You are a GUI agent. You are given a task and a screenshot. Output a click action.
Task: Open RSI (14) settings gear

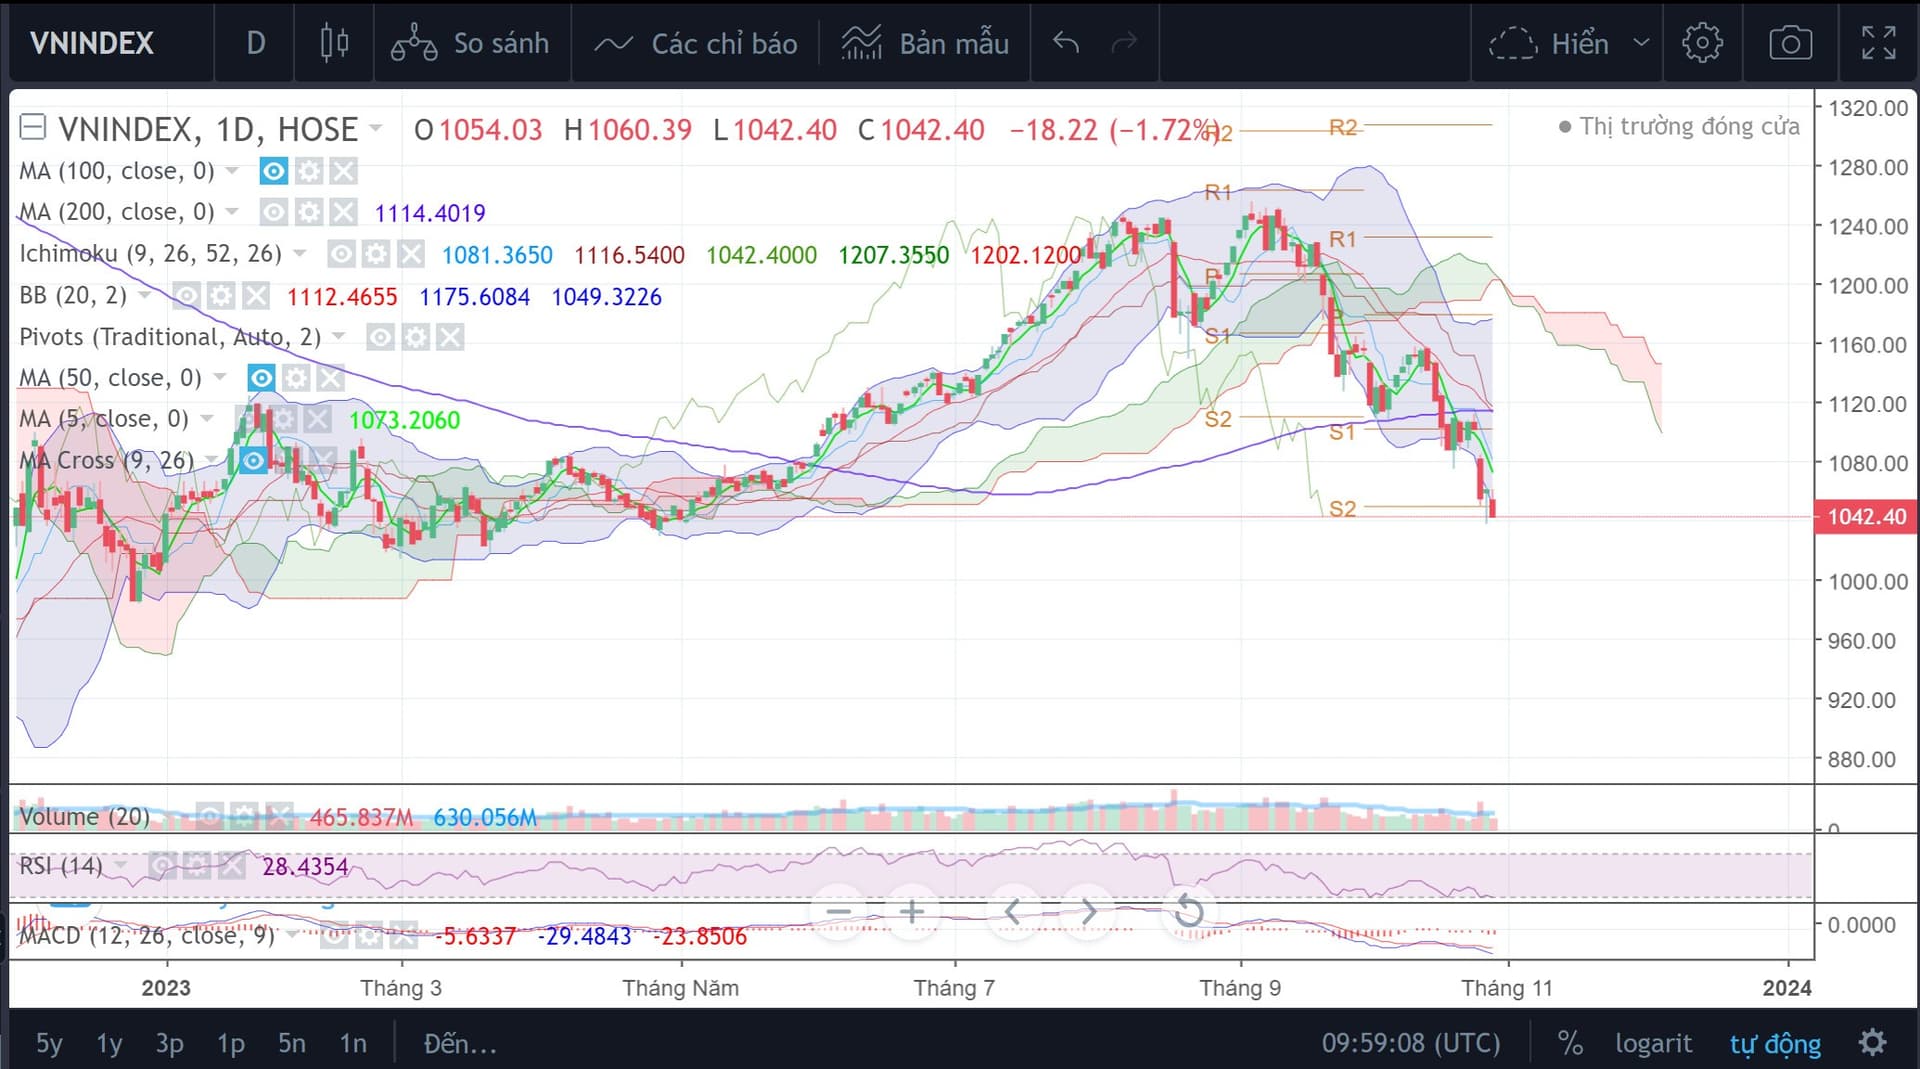(x=197, y=866)
